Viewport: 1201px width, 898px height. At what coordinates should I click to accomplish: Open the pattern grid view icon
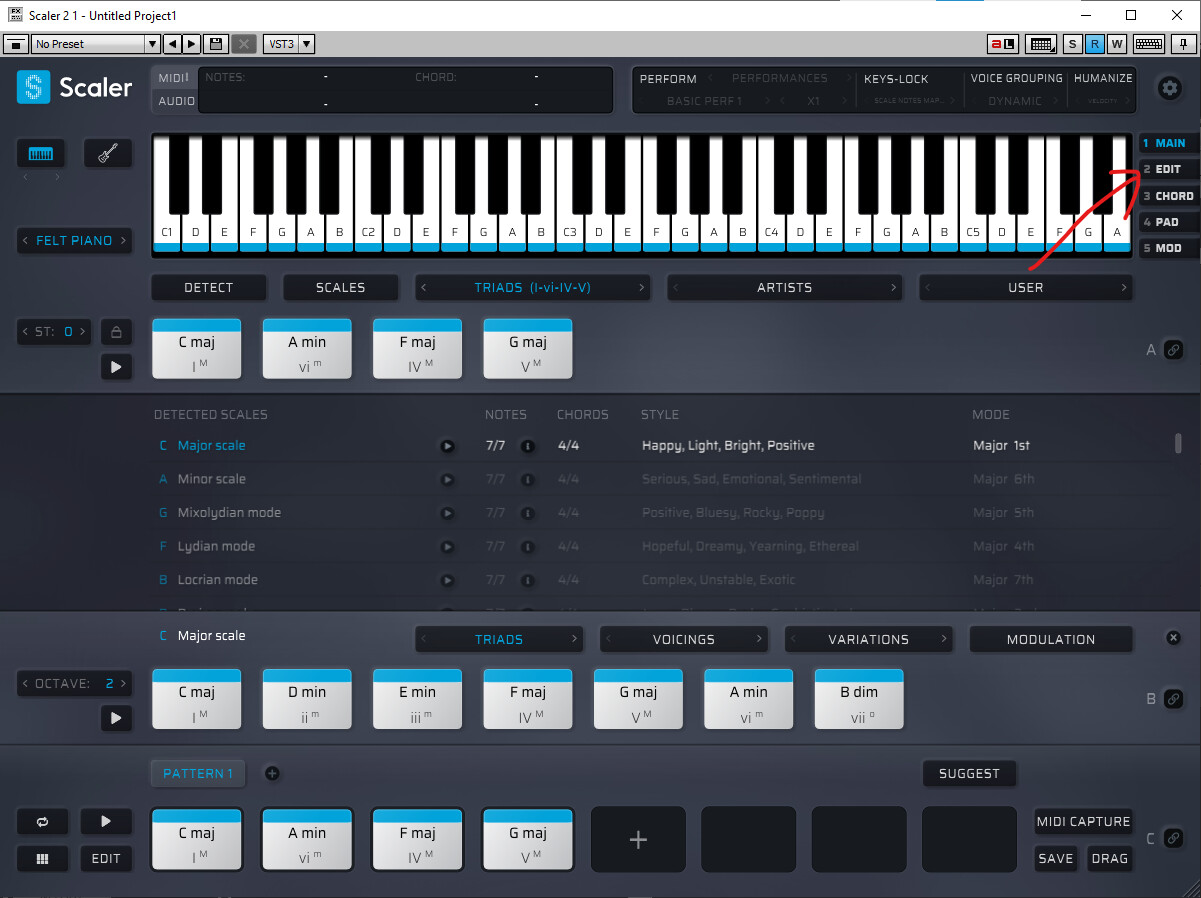point(42,858)
